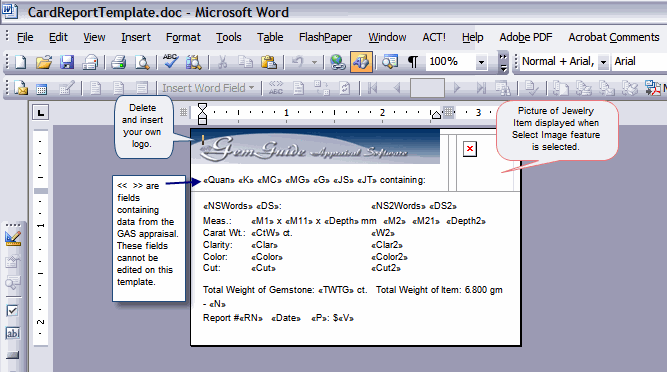The height and width of the screenshot is (372, 667).
Task: Click Merge to E-mail icon
Action: [x=607, y=88]
